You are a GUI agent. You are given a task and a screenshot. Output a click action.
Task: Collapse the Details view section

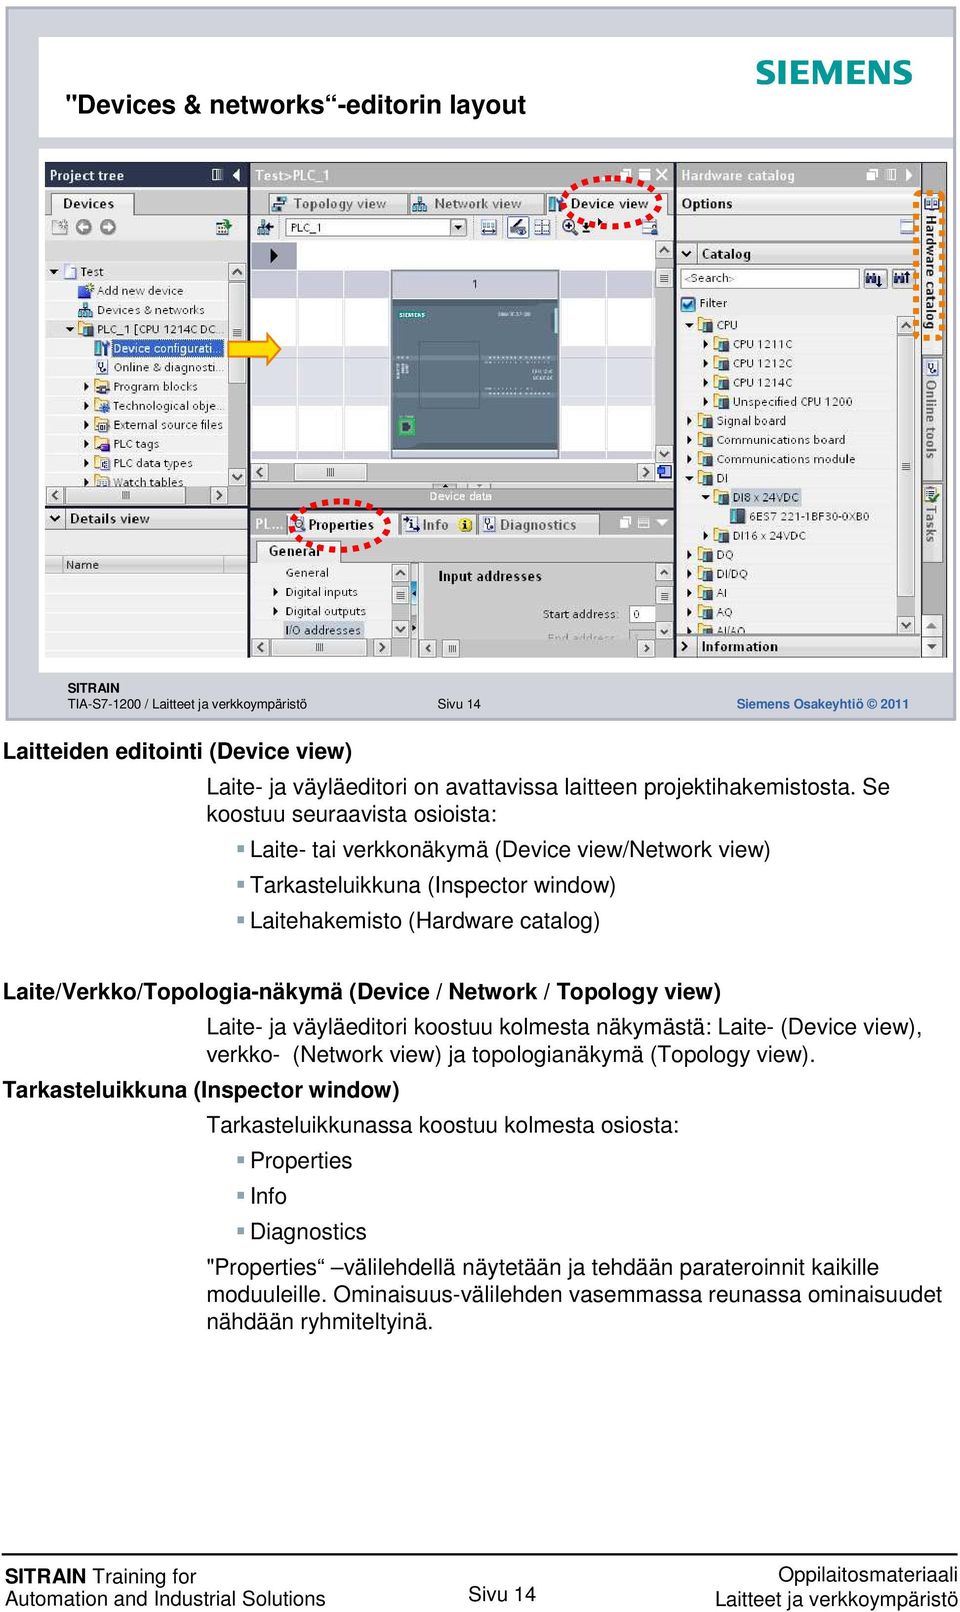point(55,519)
